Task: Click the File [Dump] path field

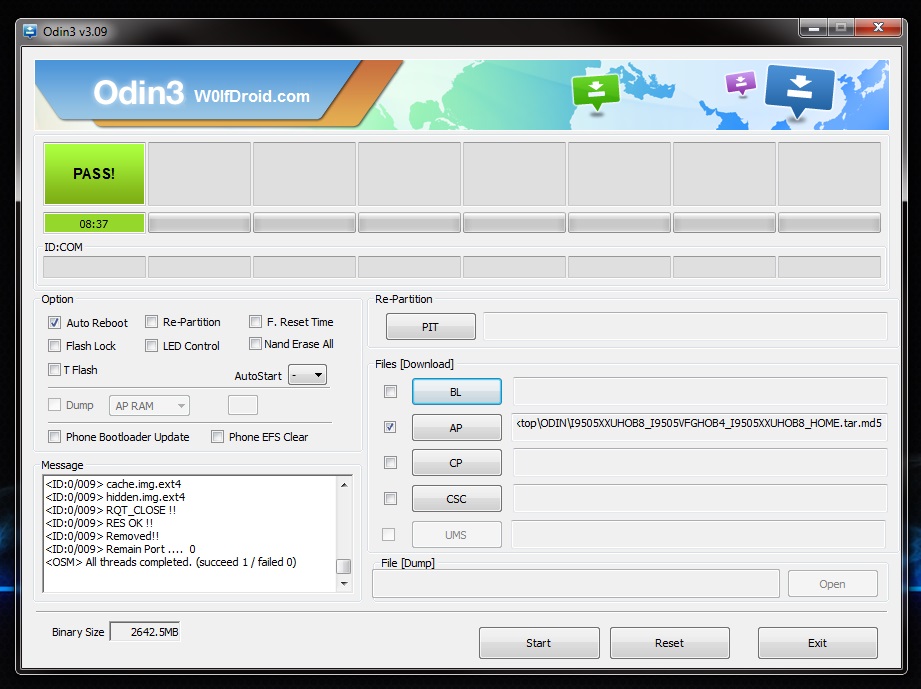Action: coord(576,583)
